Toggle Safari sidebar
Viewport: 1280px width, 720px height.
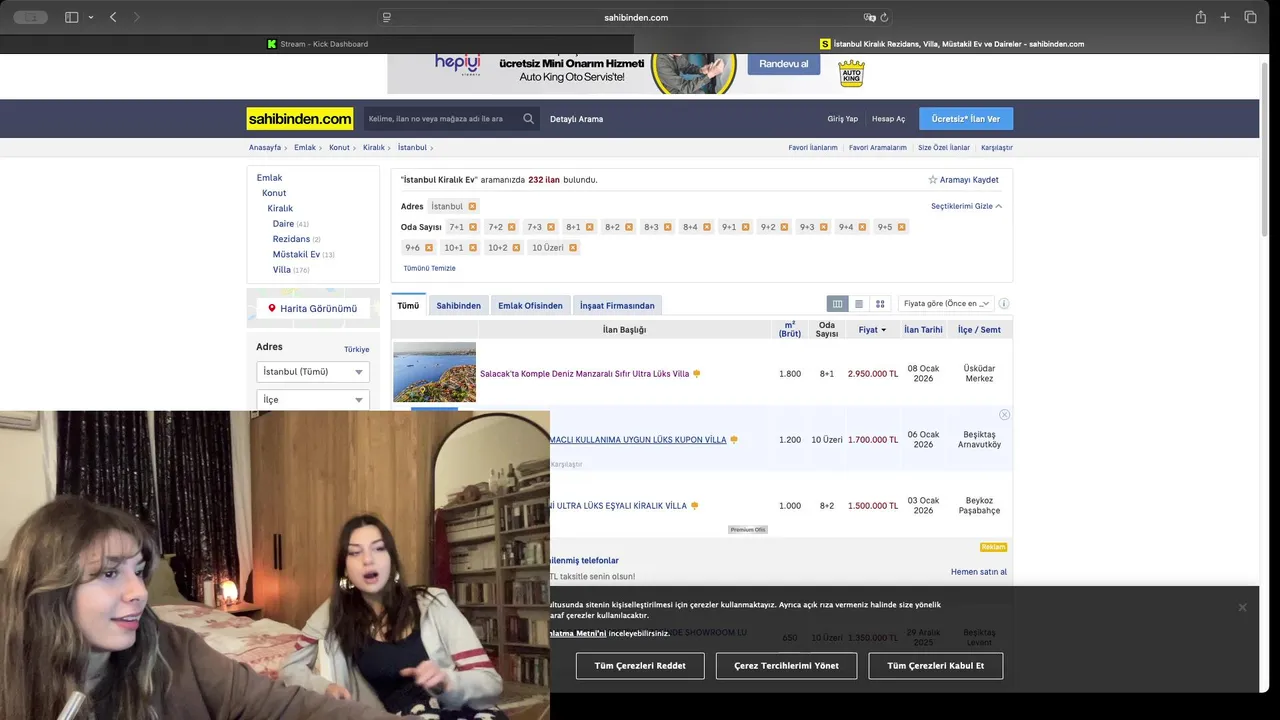71,17
